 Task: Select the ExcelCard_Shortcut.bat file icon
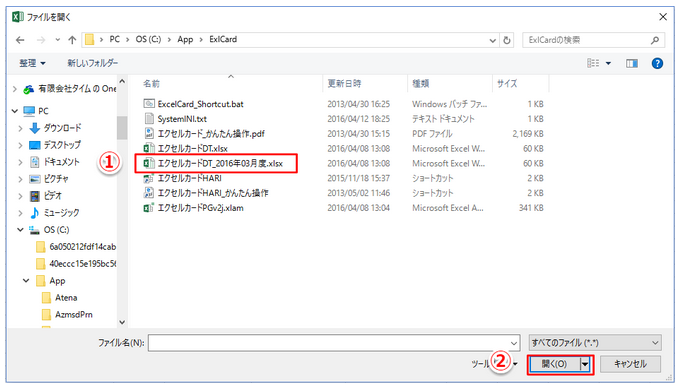(149, 104)
